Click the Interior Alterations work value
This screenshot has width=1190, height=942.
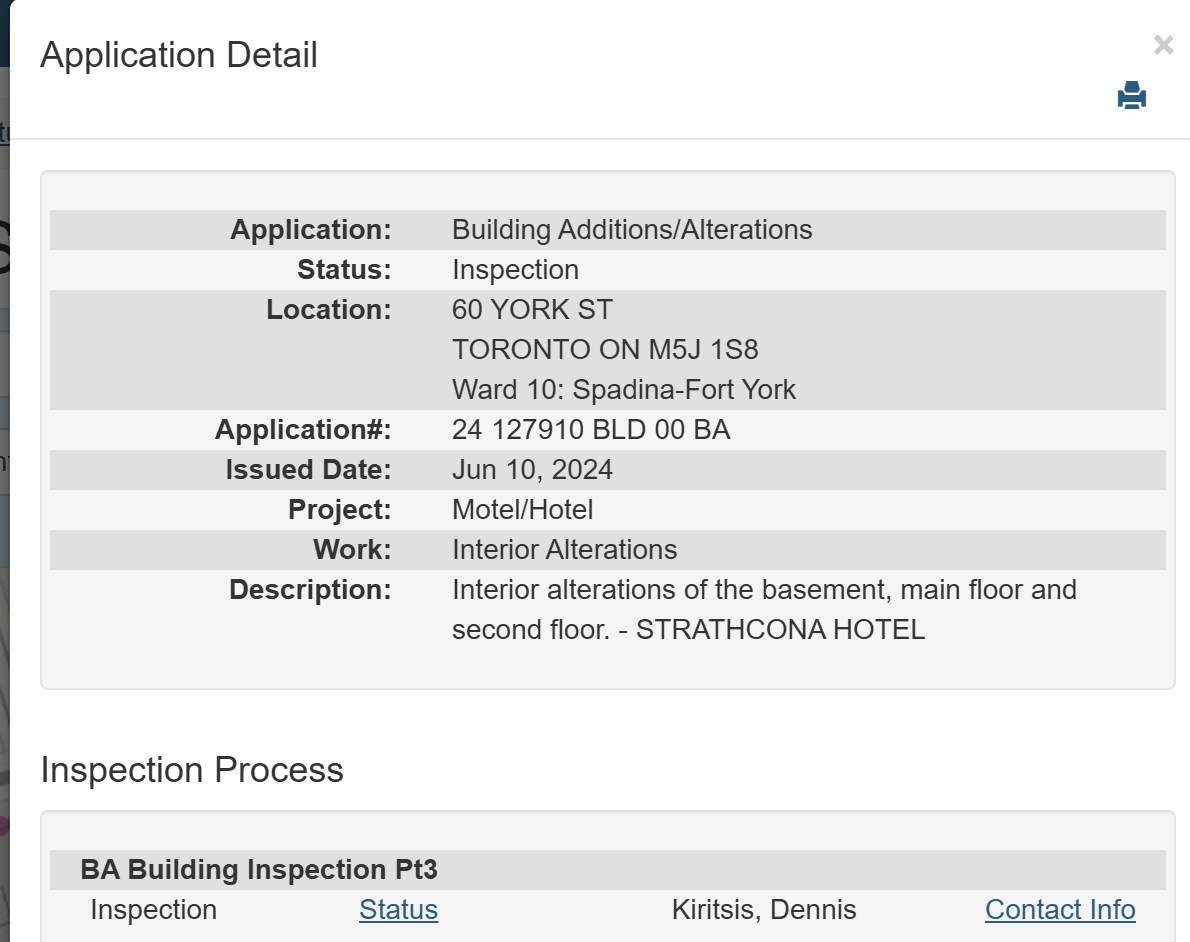click(564, 550)
